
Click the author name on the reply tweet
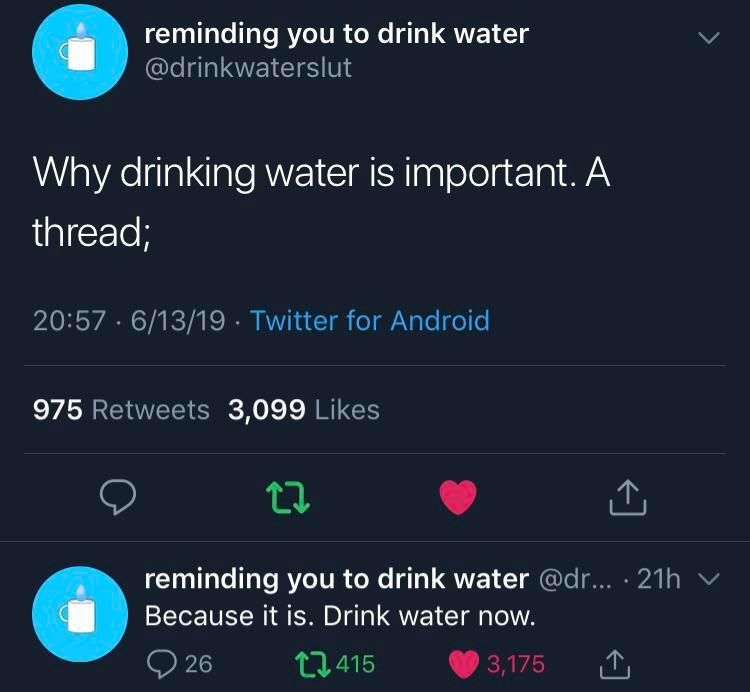(x=336, y=579)
